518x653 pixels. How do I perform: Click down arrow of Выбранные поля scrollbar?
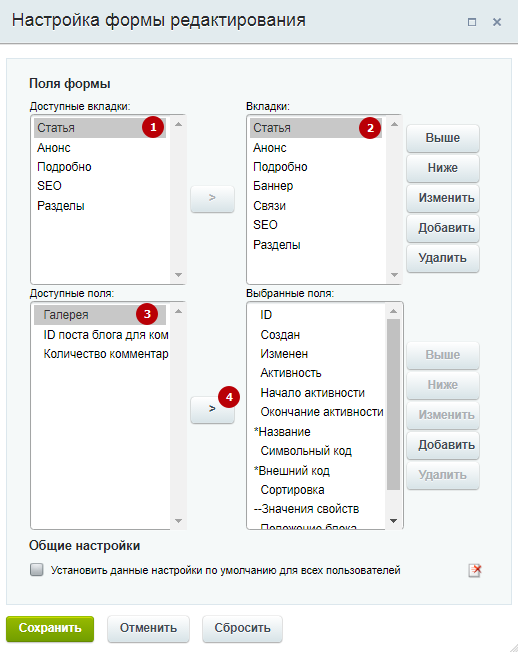coord(393,521)
